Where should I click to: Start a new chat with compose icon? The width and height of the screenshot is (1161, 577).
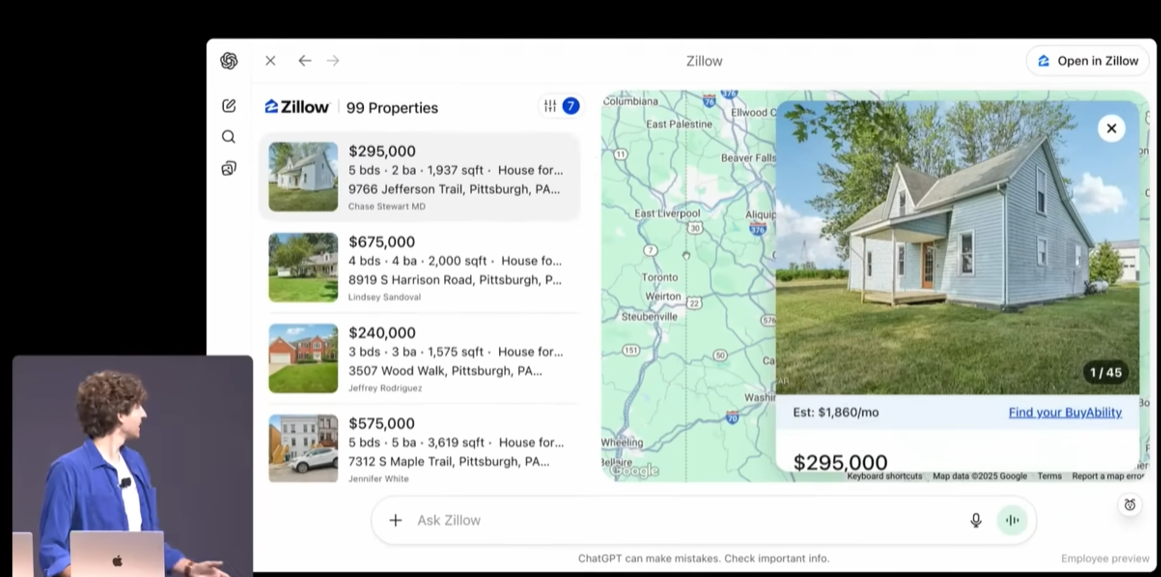[229, 106]
